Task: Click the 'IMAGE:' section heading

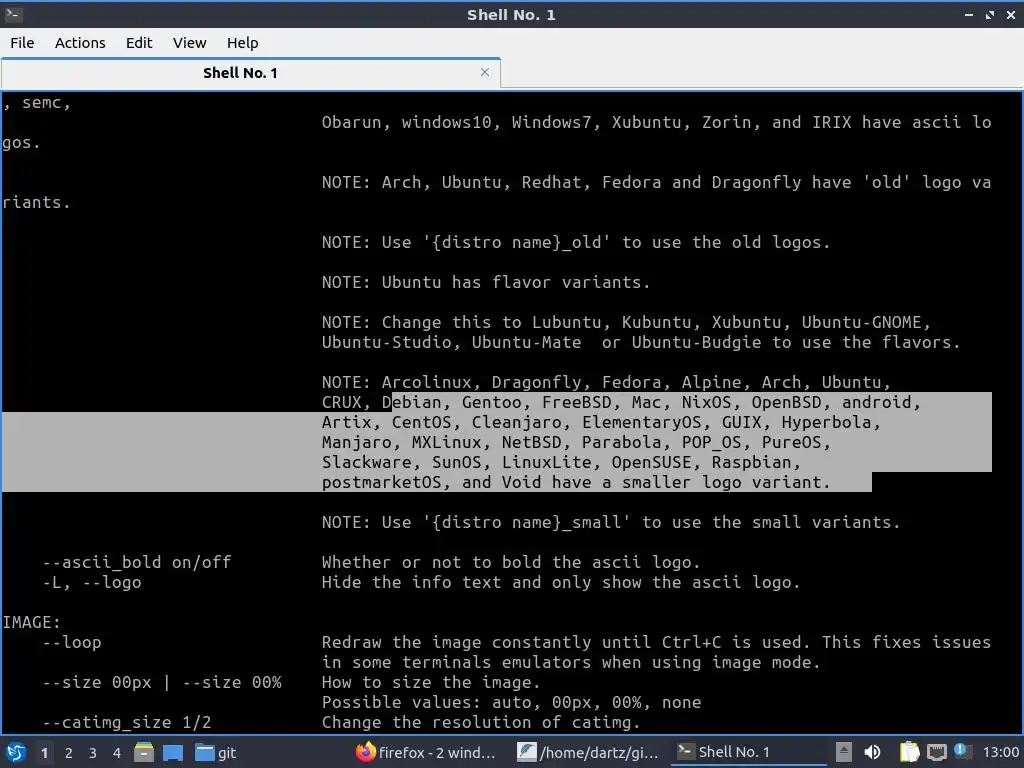Action: [x=31, y=622]
